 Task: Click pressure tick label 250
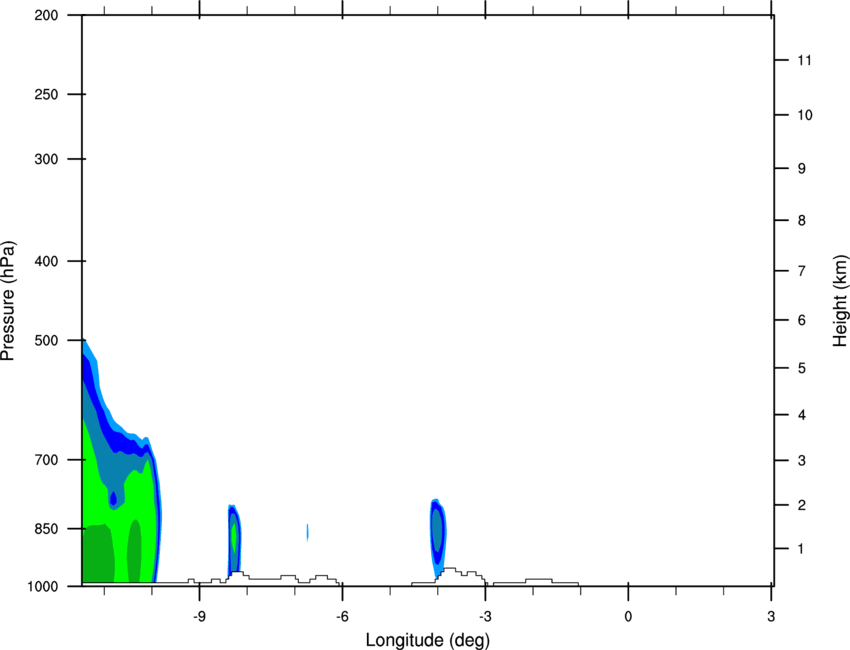(46, 94)
